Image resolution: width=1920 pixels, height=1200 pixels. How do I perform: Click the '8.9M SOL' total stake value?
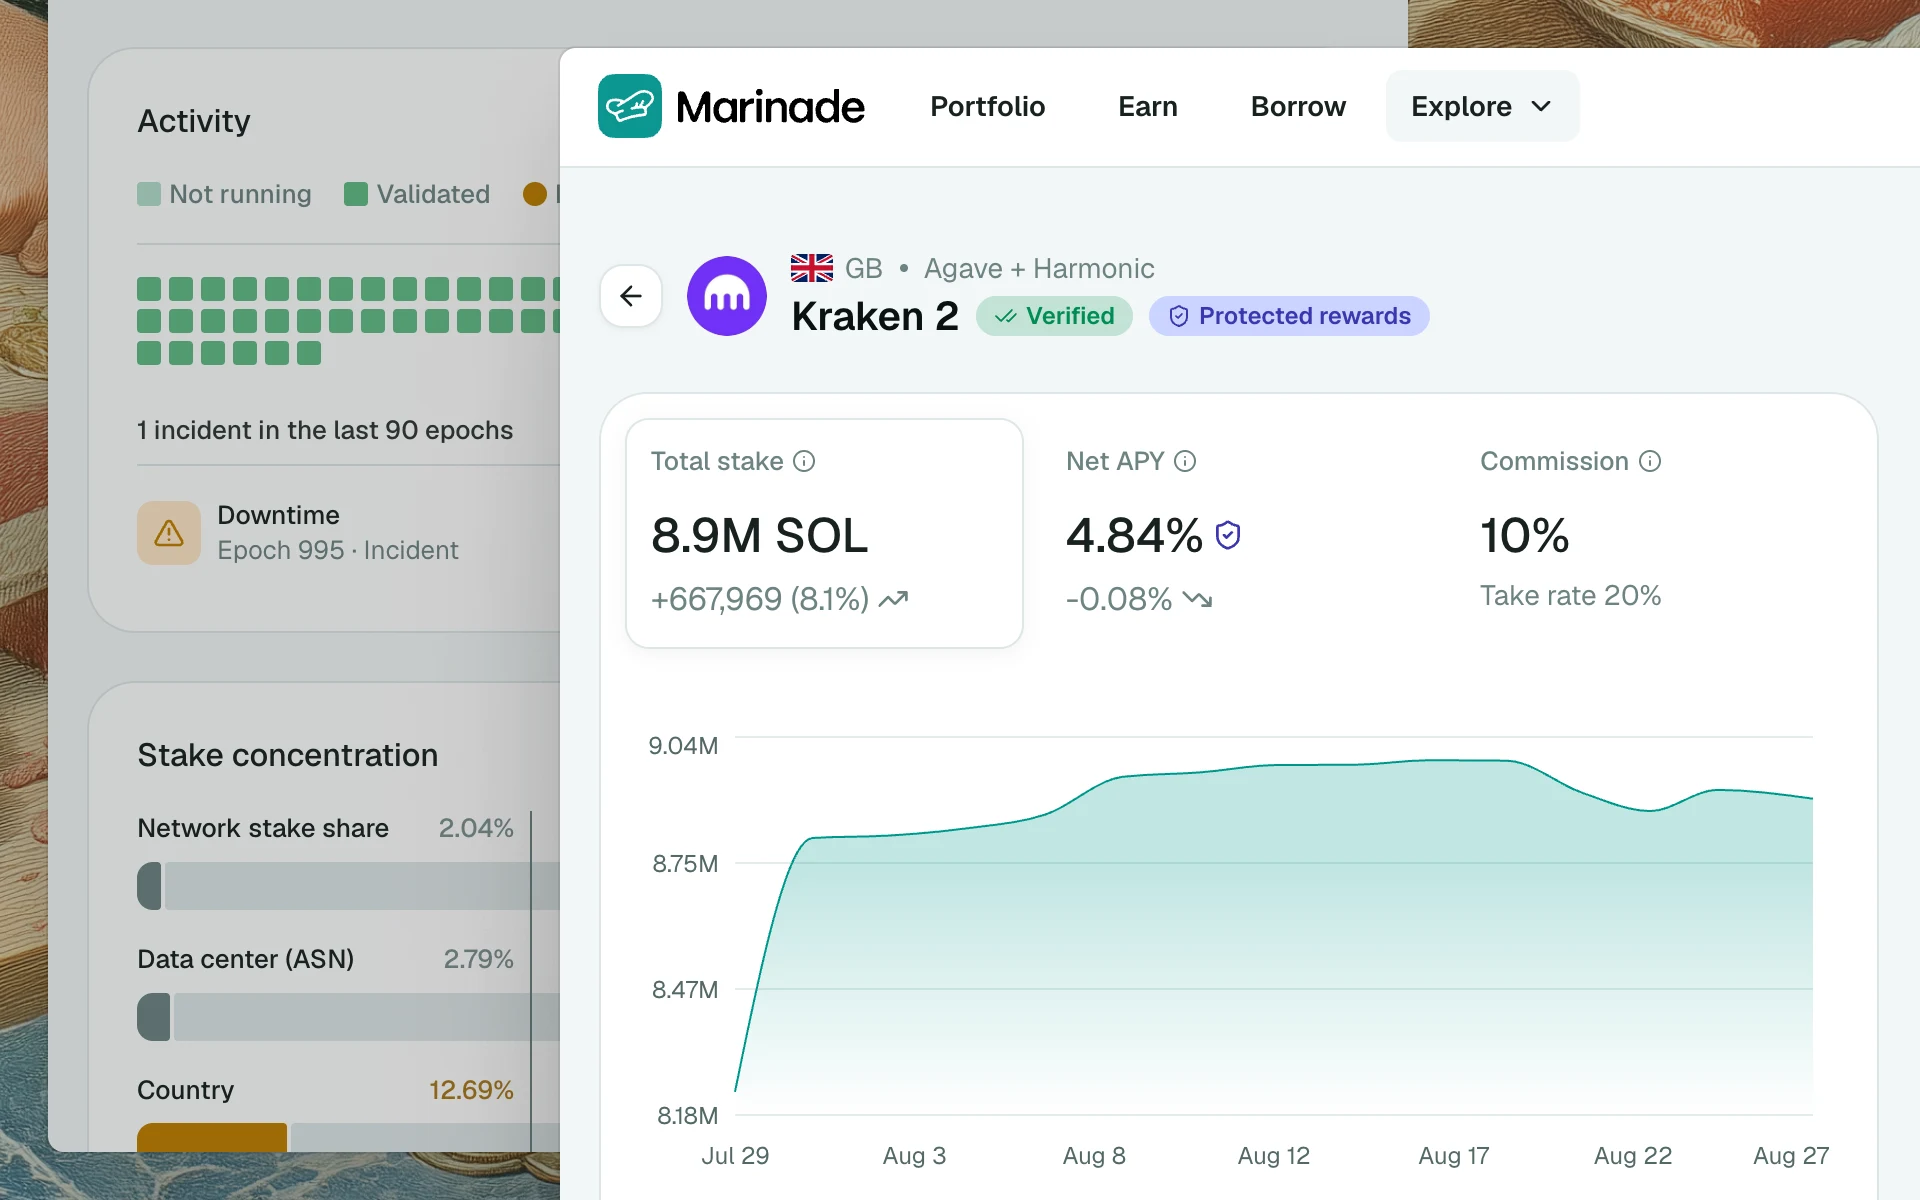tap(760, 536)
